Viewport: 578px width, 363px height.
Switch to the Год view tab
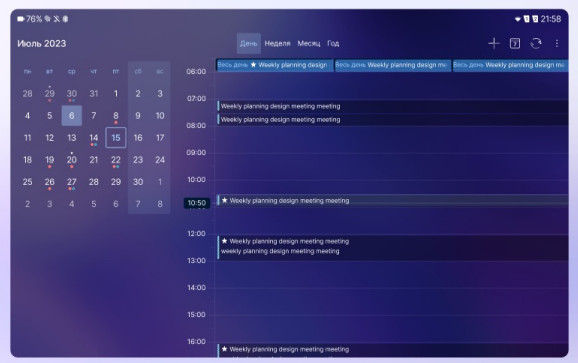333,43
